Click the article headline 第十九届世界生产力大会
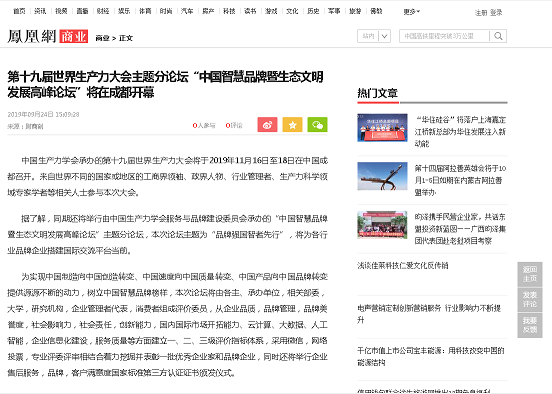 (165, 85)
